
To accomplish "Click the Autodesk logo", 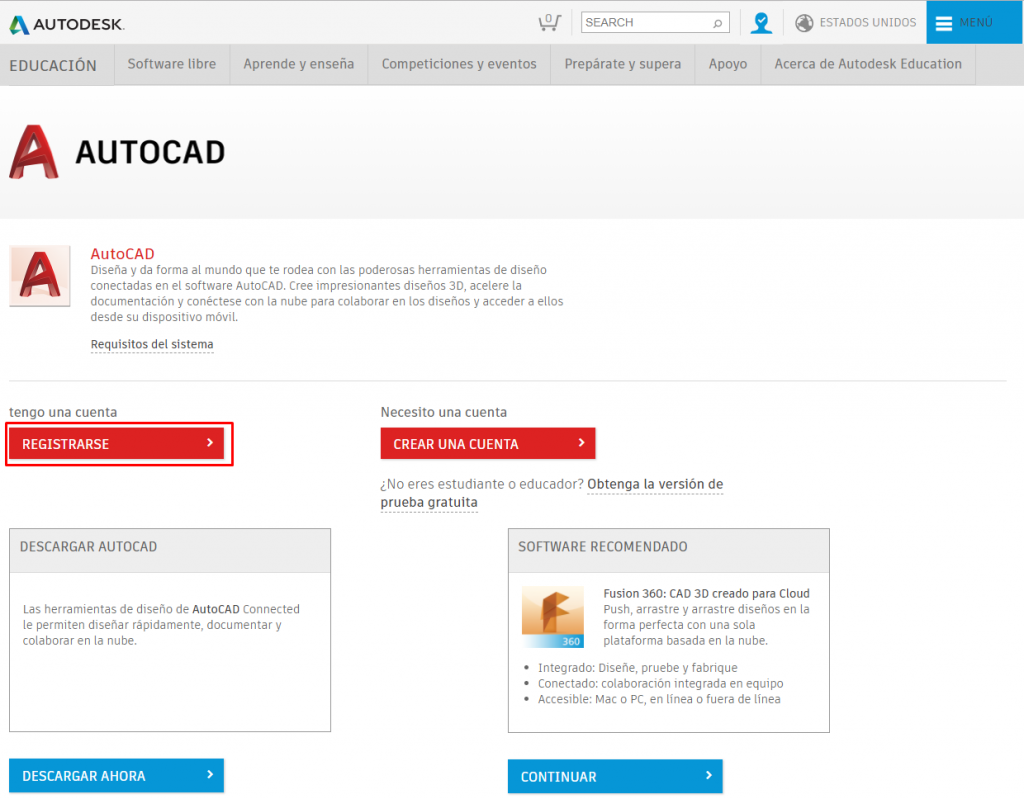I will (x=67, y=24).
